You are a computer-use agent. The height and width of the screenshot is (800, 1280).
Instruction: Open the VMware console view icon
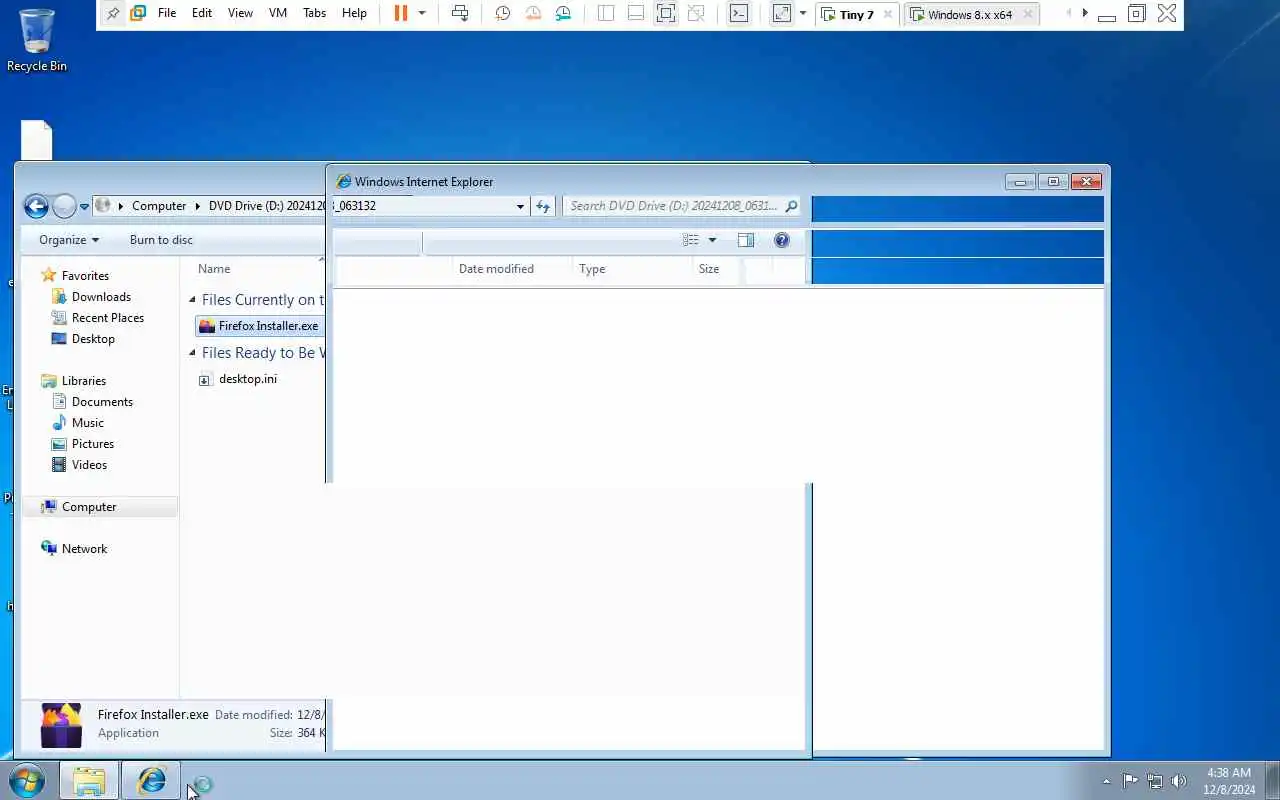coord(738,13)
